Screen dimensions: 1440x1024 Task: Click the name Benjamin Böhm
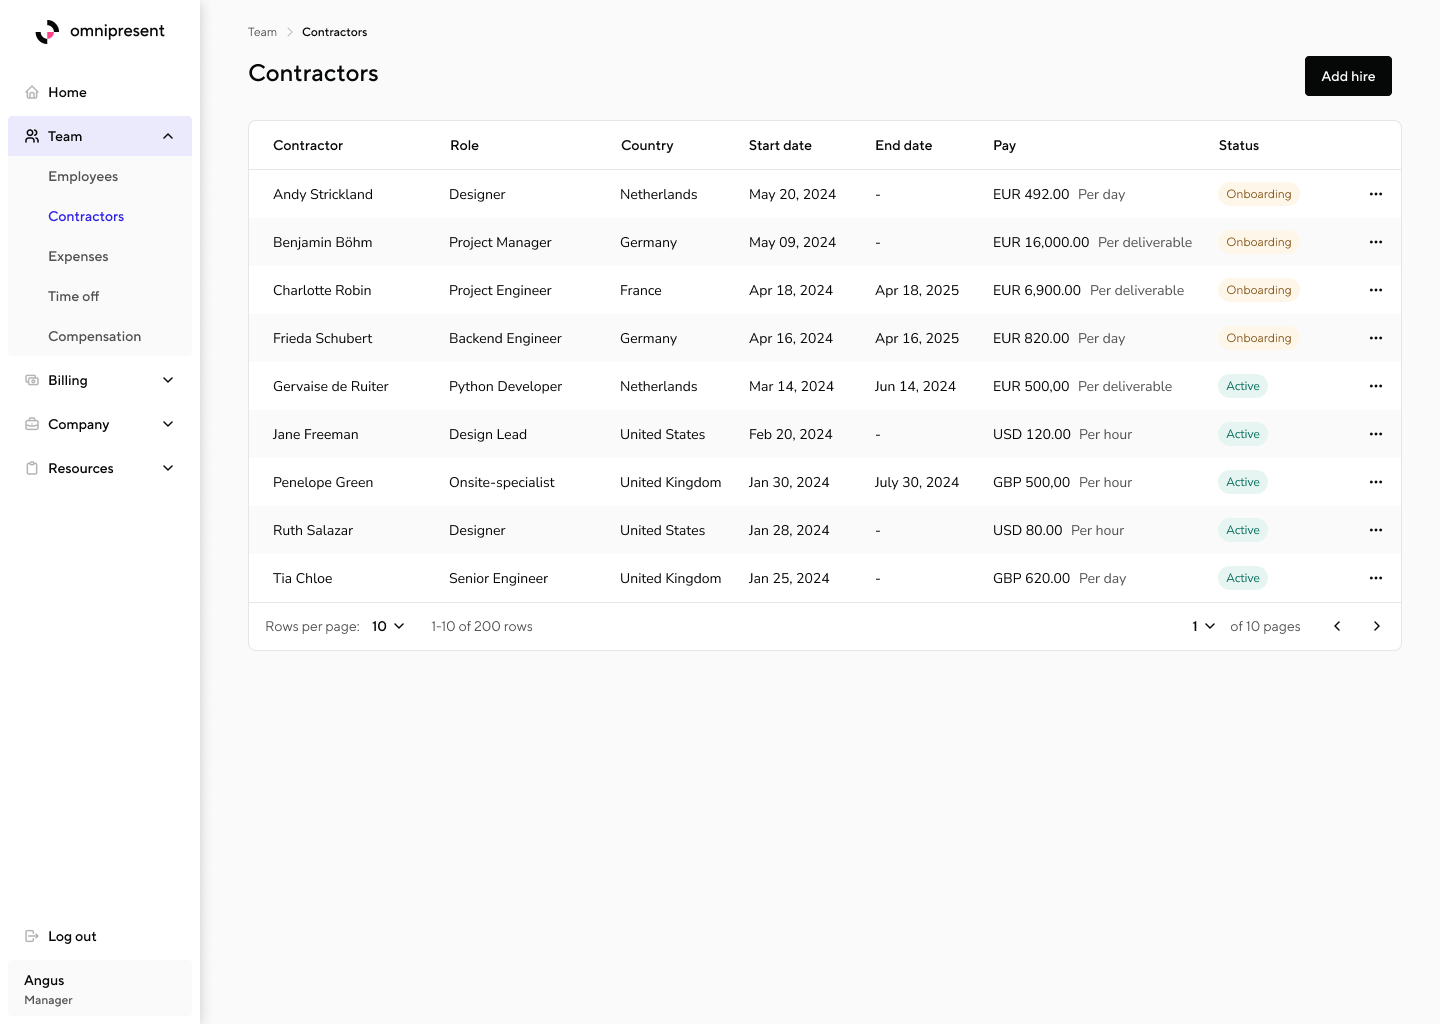[x=322, y=242]
